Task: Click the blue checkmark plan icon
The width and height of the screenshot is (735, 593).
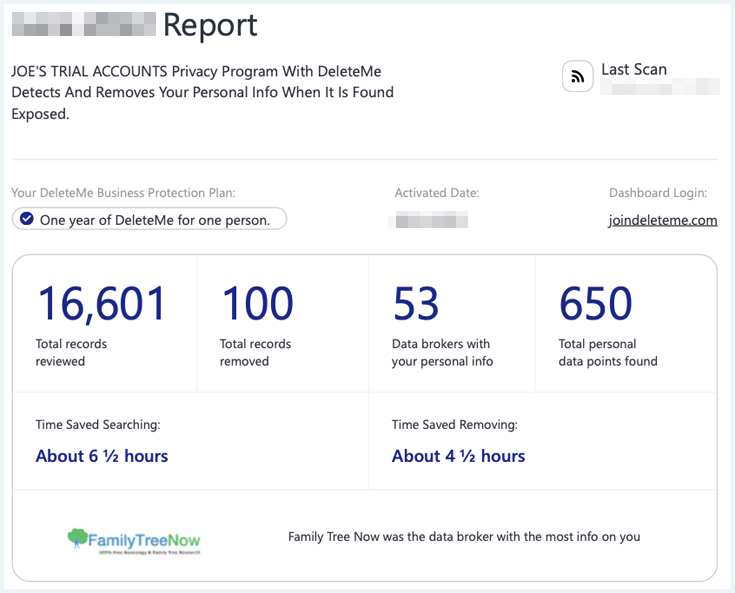Action: [27, 219]
